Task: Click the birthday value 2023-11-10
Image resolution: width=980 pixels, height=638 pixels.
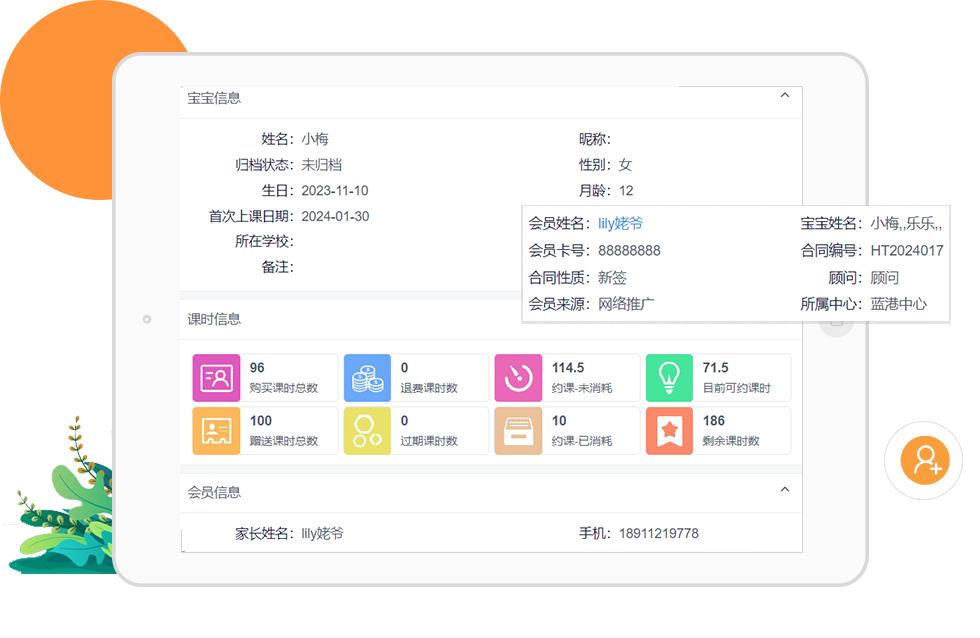Action: 334,191
